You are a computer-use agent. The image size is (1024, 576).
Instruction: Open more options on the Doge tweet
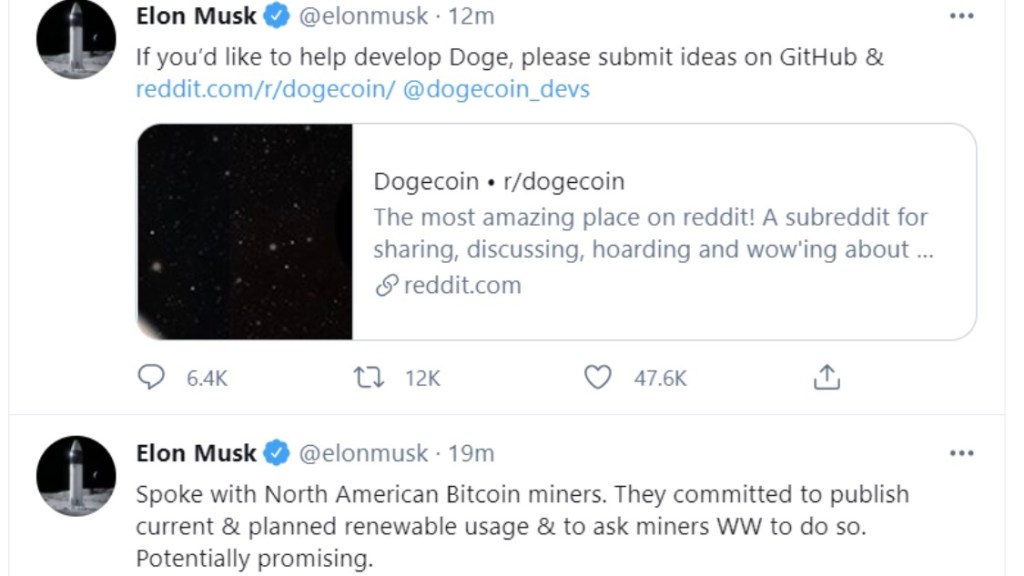[x=961, y=17]
